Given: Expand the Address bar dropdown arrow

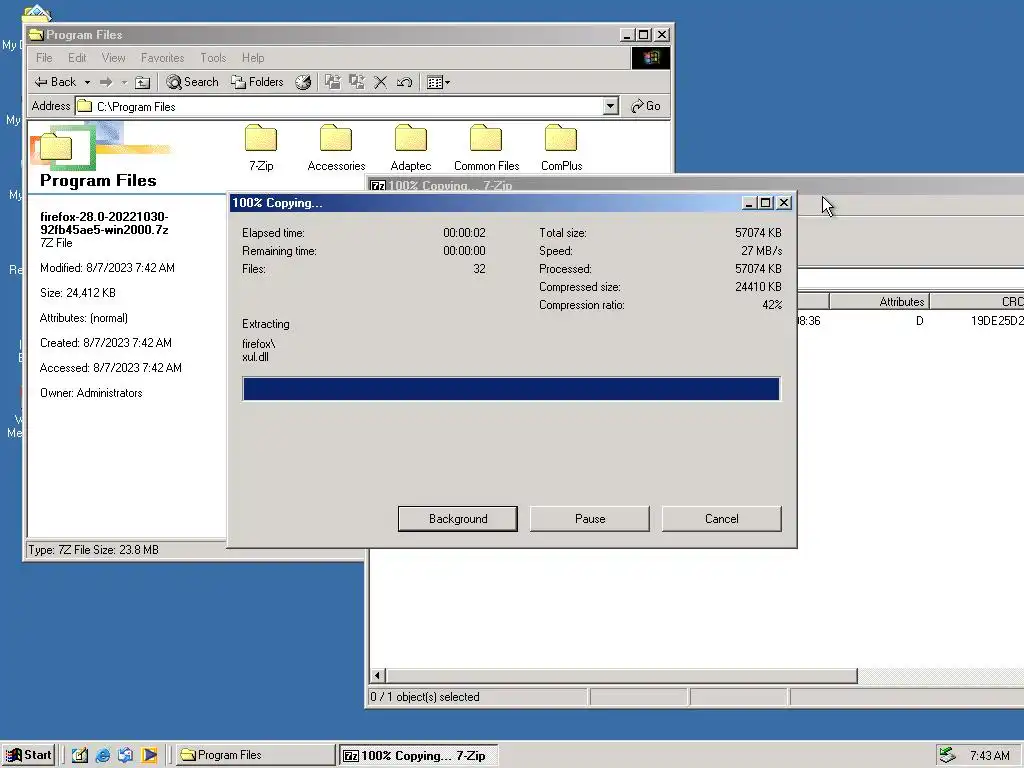Looking at the screenshot, I should pos(611,106).
